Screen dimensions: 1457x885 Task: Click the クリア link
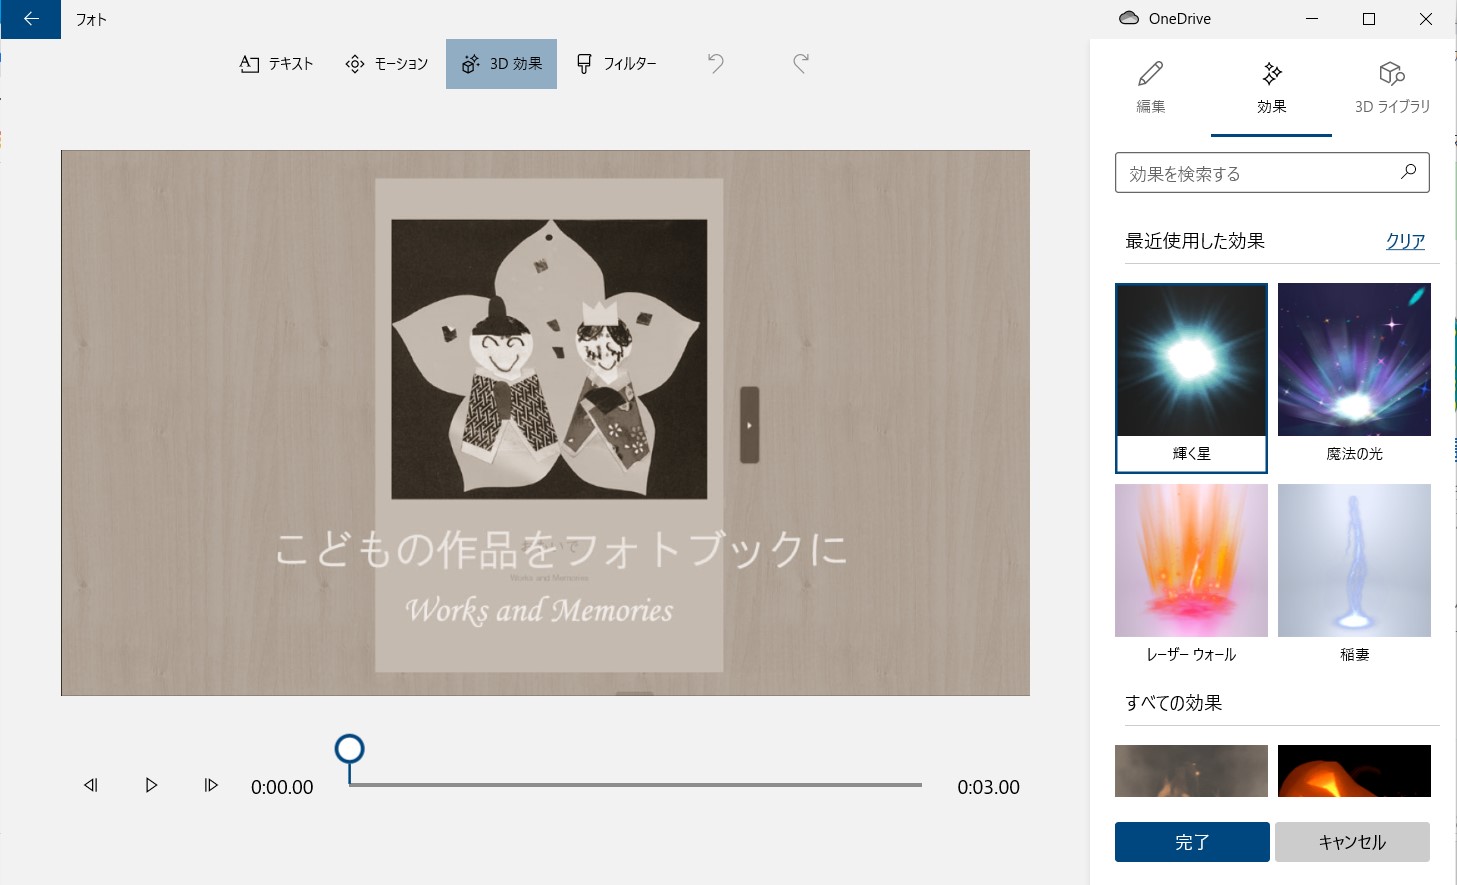click(1404, 241)
